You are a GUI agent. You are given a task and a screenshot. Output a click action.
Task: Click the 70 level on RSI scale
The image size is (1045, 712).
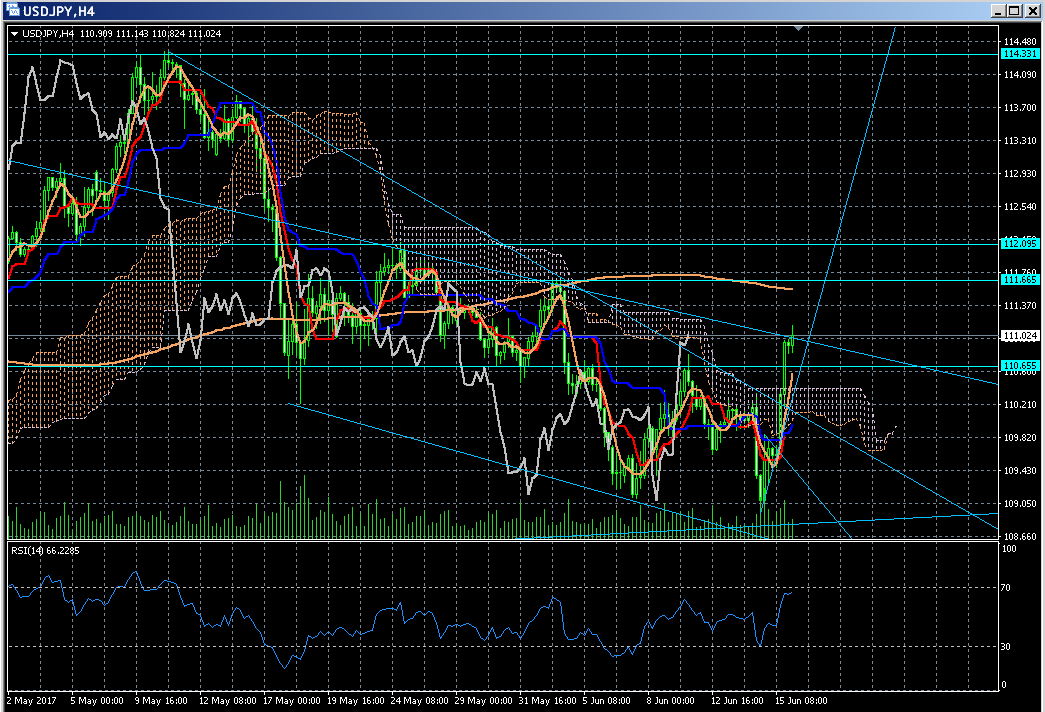click(1007, 588)
